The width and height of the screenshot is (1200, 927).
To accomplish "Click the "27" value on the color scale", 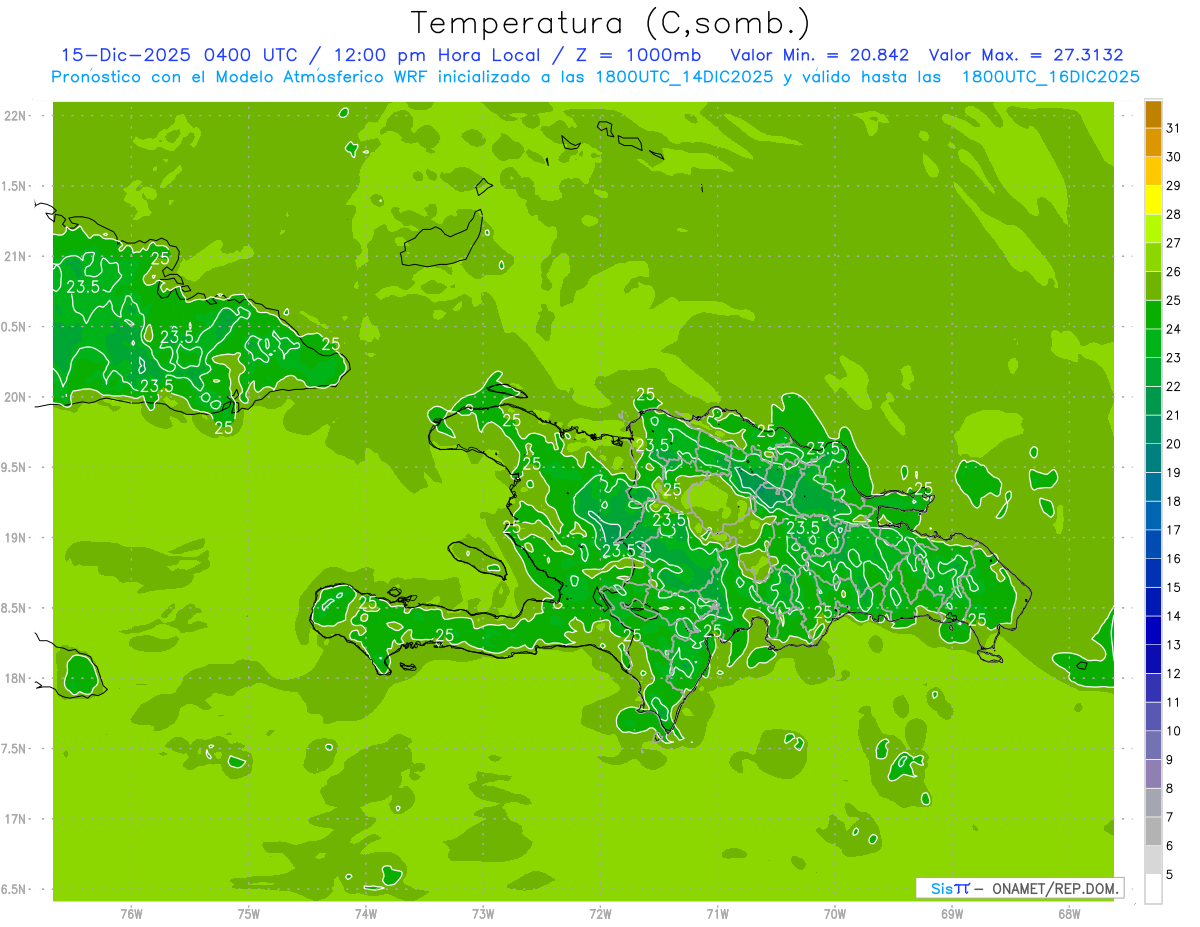I will pos(1174,243).
